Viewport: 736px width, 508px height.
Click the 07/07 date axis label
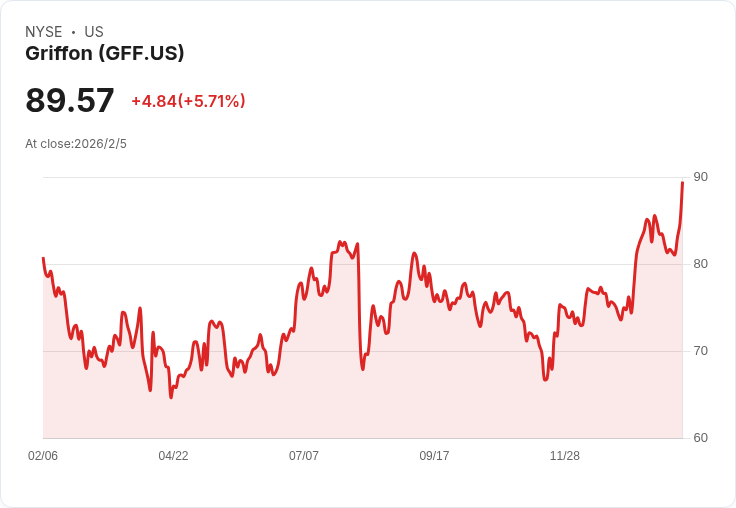click(x=304, y=455)
